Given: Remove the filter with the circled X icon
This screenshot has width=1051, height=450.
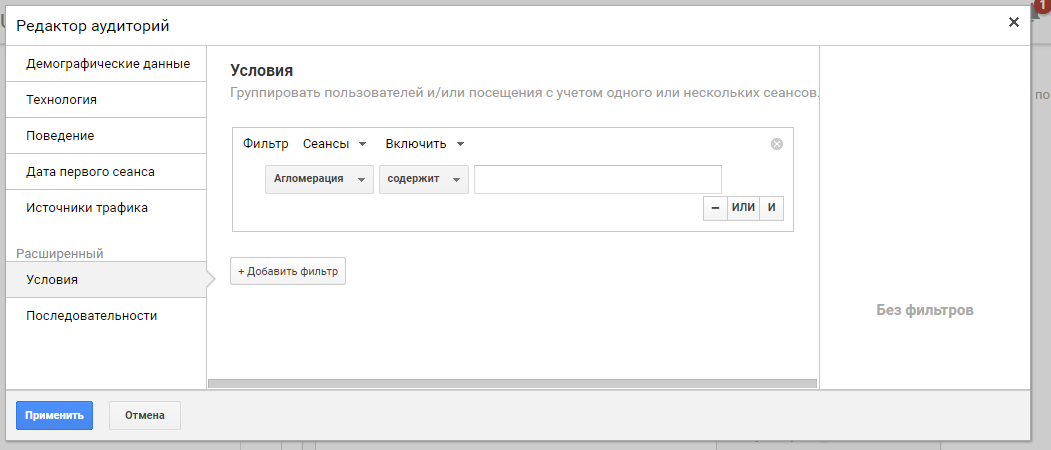Looking at the screenshot, I should (x=777, y=144).
